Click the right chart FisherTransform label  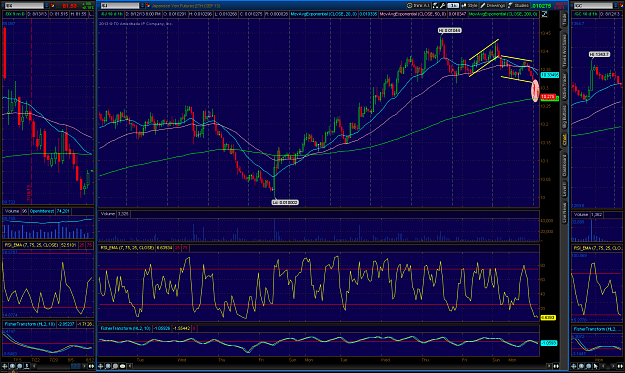598,329
